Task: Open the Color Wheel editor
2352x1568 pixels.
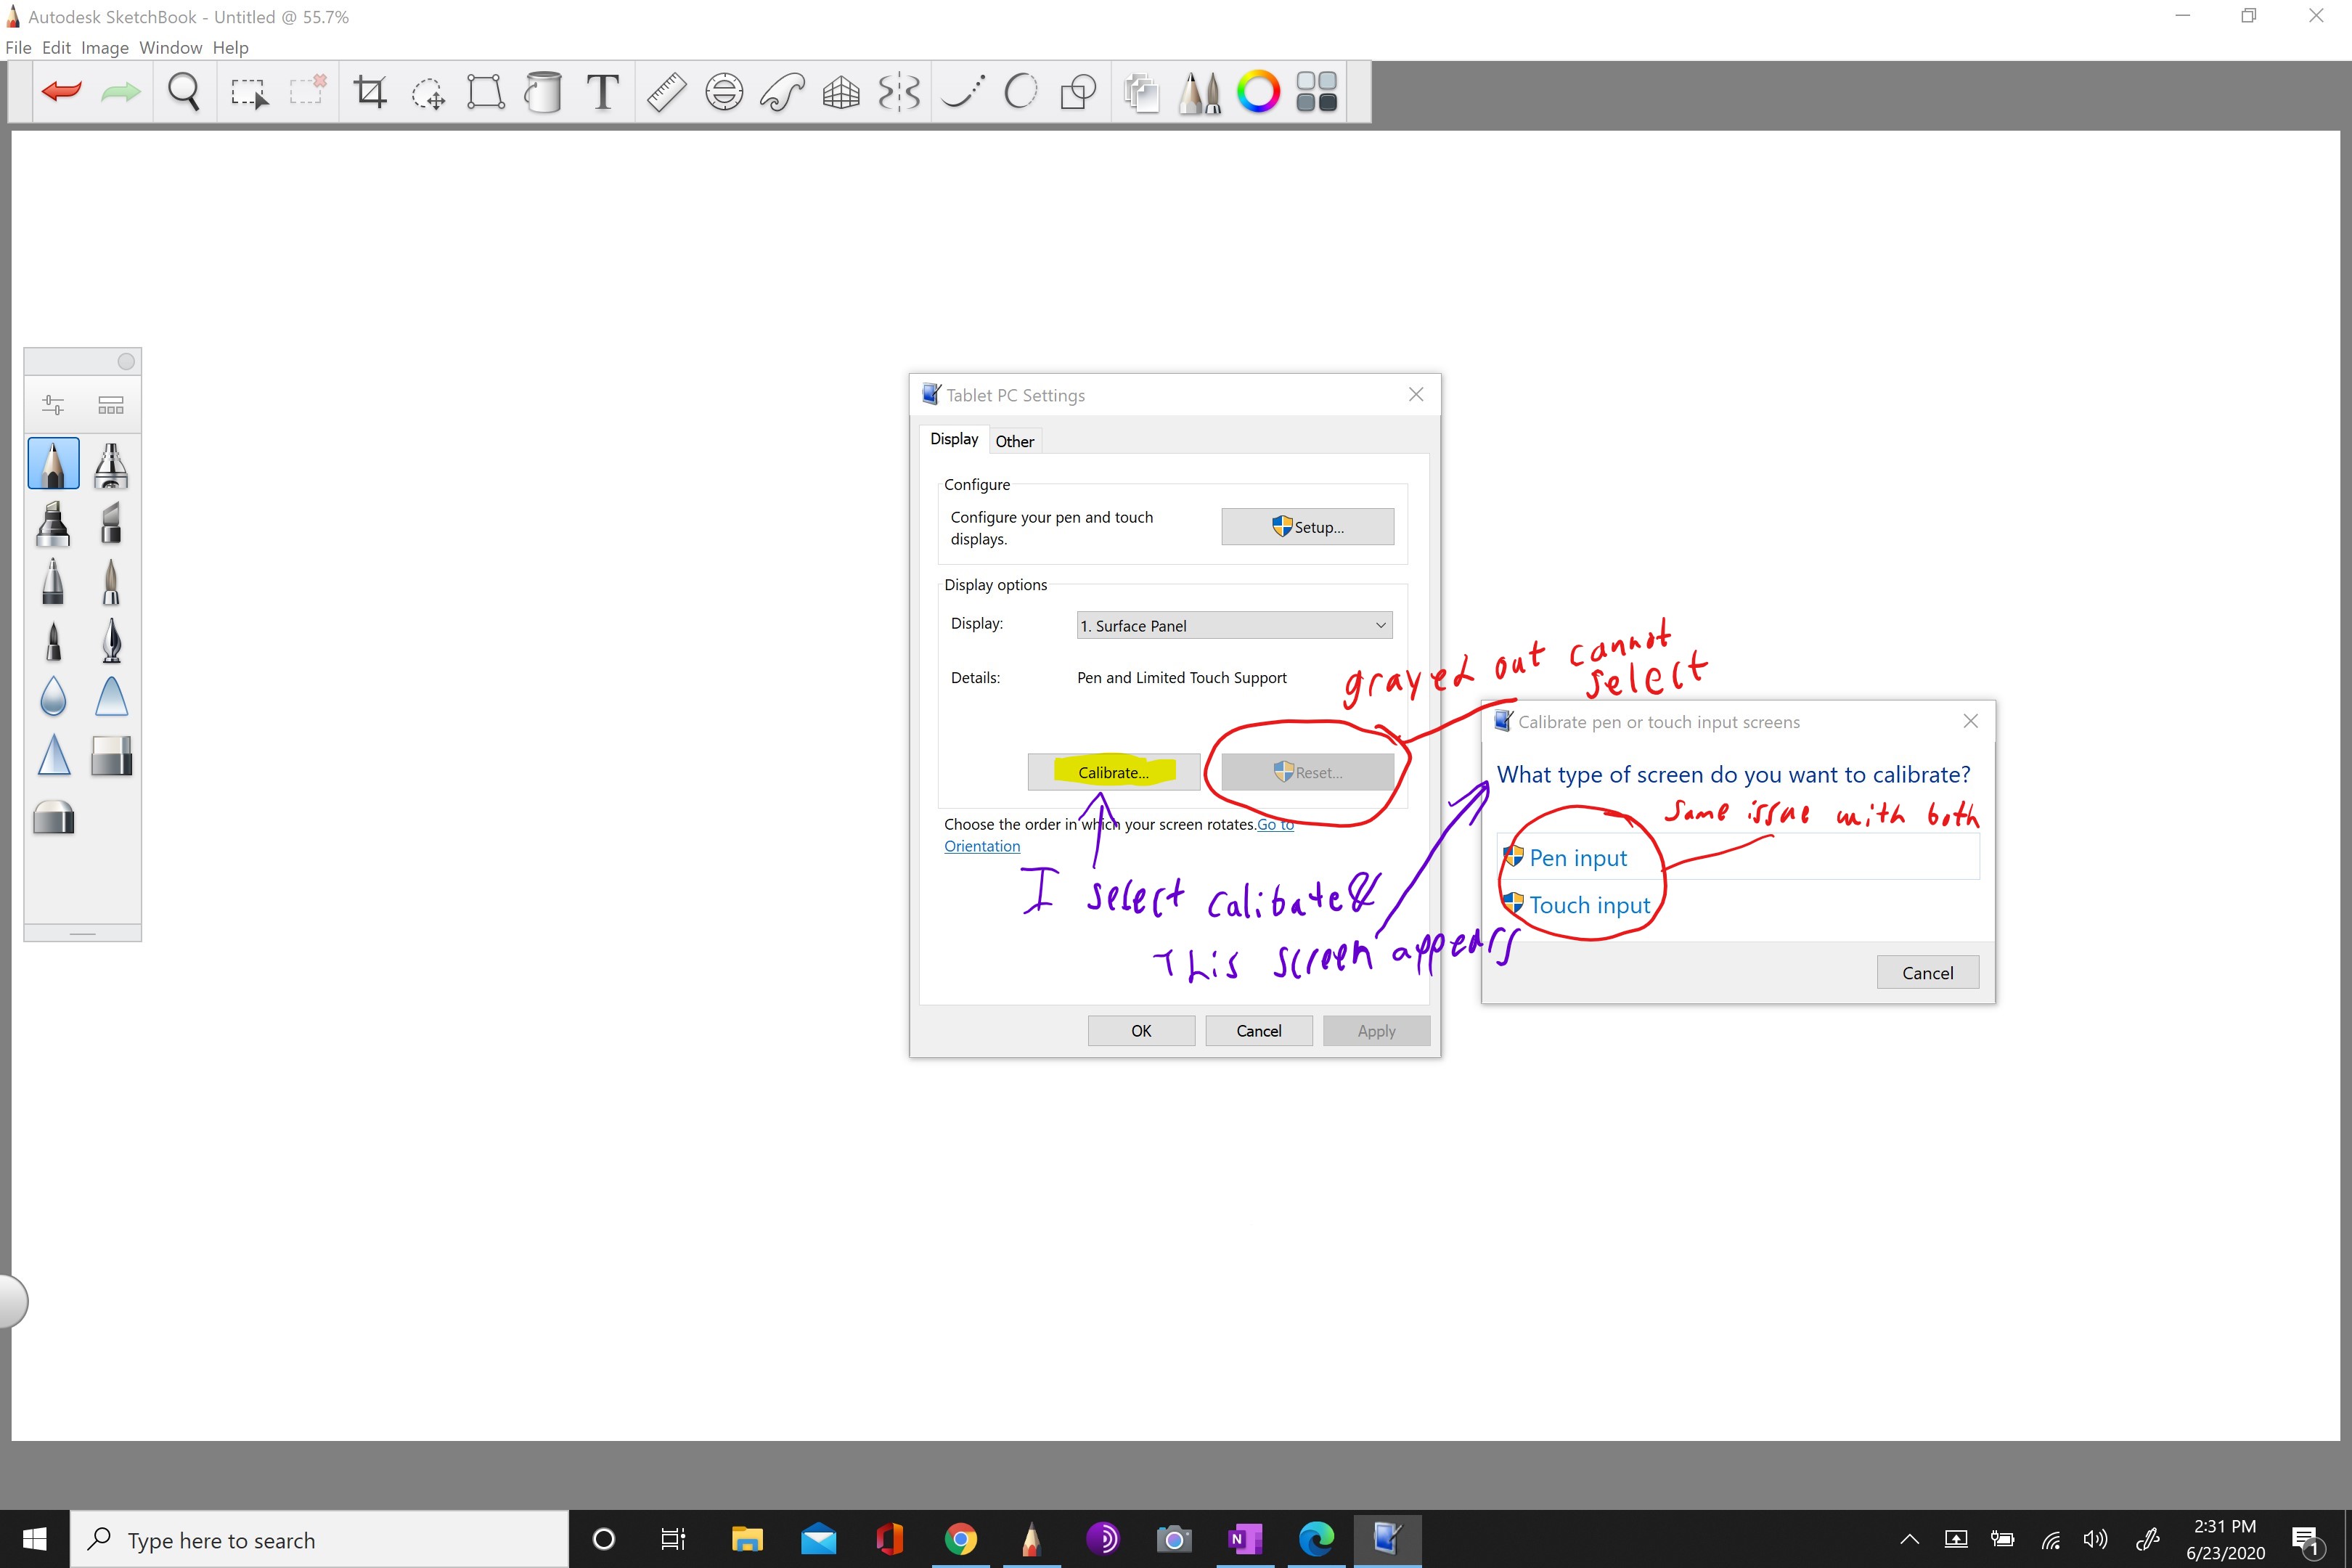Action: (x=1258, y=92)
